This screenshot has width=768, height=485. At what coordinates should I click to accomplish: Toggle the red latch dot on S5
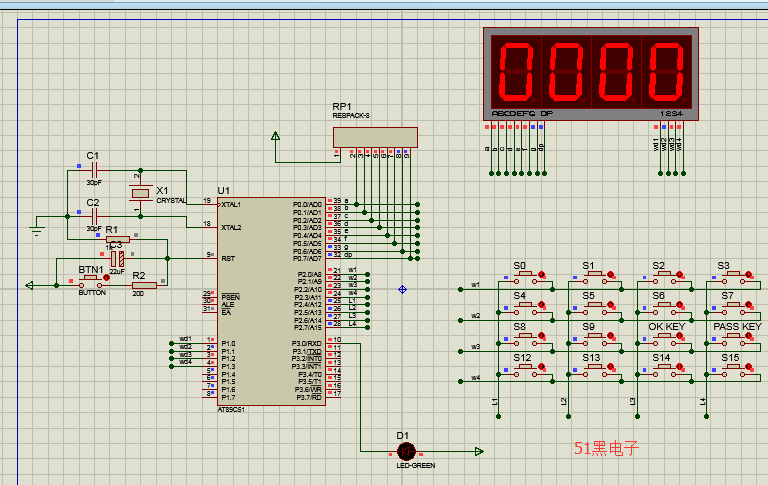click(610, 305)
